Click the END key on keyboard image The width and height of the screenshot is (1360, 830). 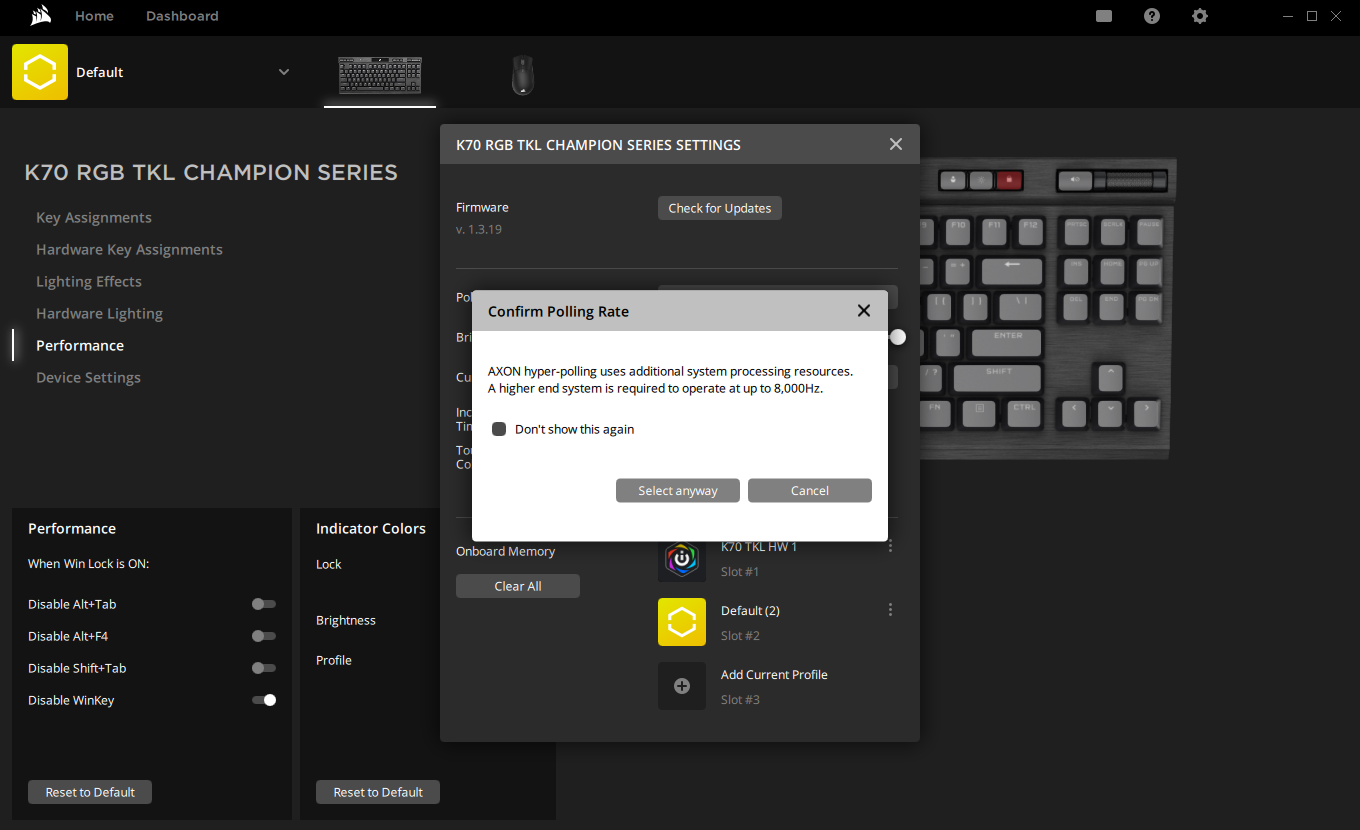point(1112,306)
